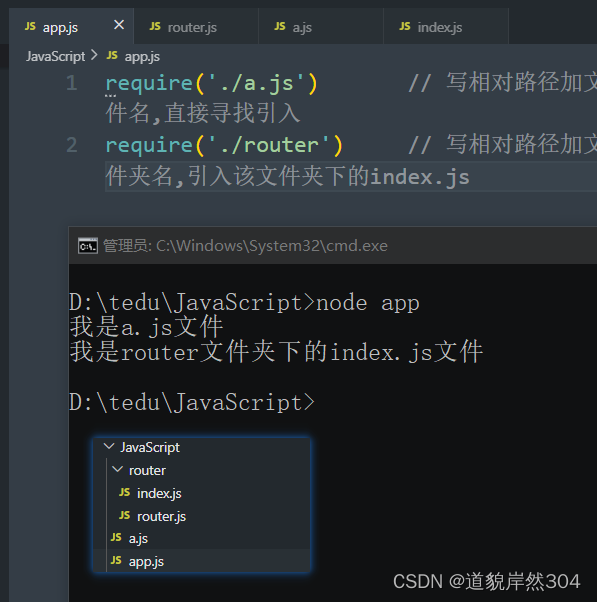The width and height of the screenshot is (597, 602).
Task: Switch to the a.js editor tab
Action: tap(321, 26)
